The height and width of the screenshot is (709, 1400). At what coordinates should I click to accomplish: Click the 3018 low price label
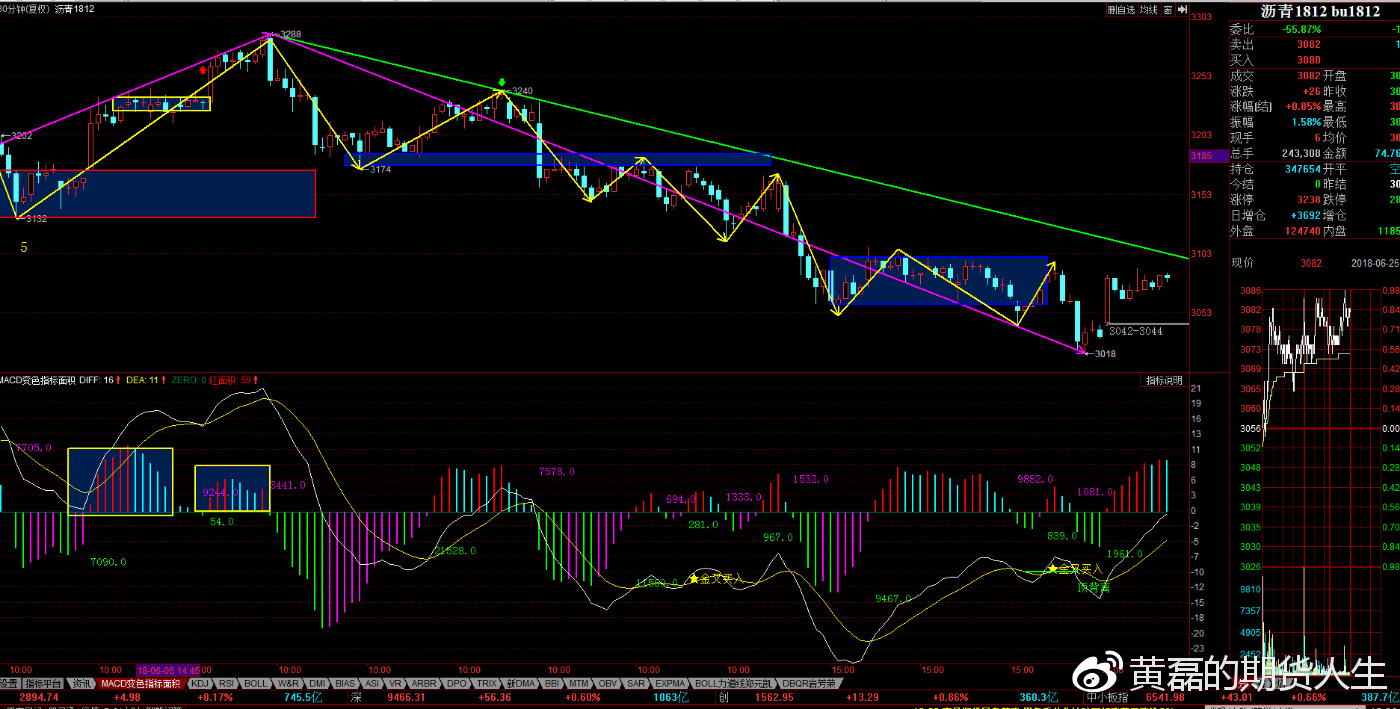1105,354
